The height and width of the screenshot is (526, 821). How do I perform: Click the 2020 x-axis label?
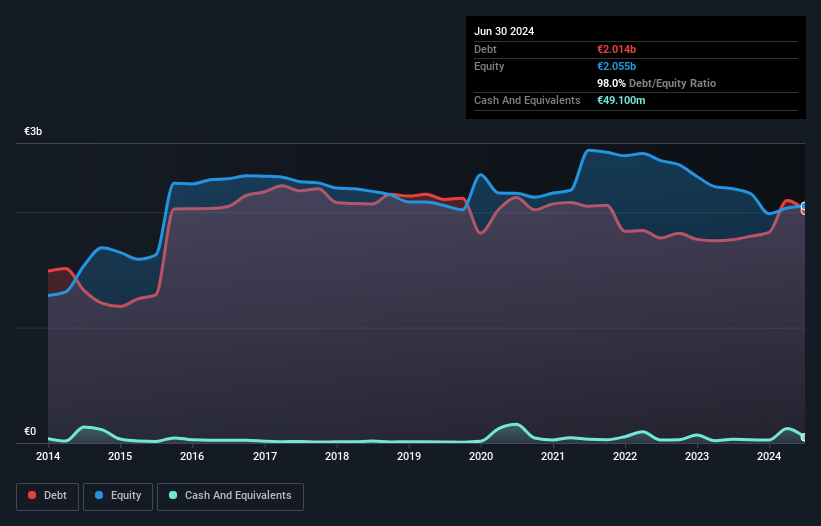[481, 456]
